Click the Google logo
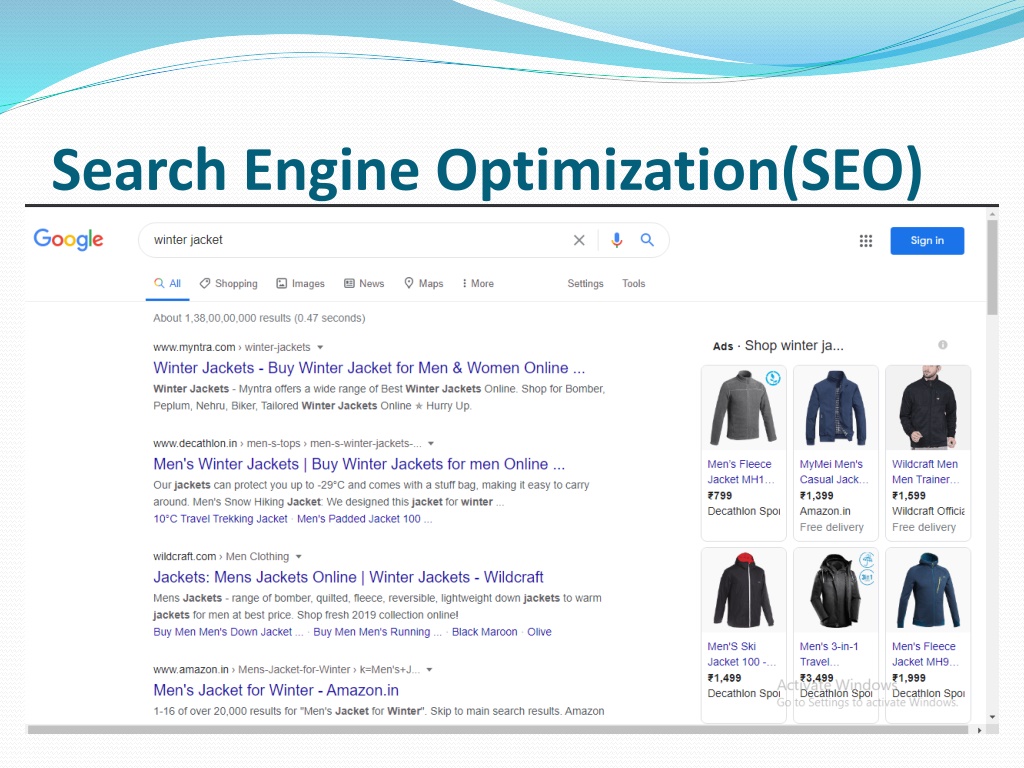1024x768 pixels. click(69, 240)
